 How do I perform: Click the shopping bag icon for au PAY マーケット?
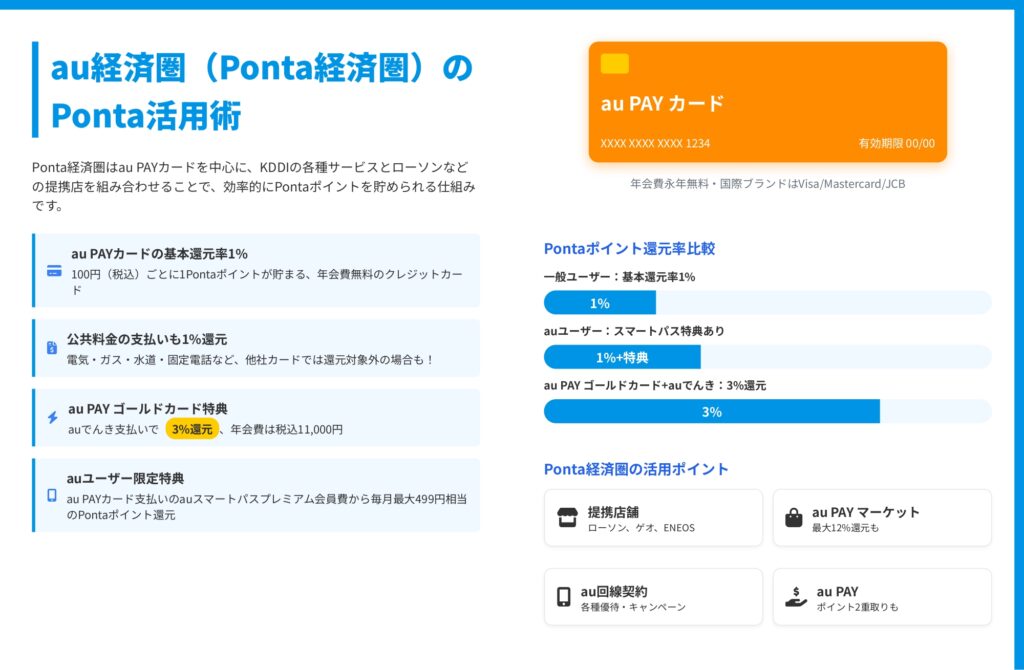point(794,518)
